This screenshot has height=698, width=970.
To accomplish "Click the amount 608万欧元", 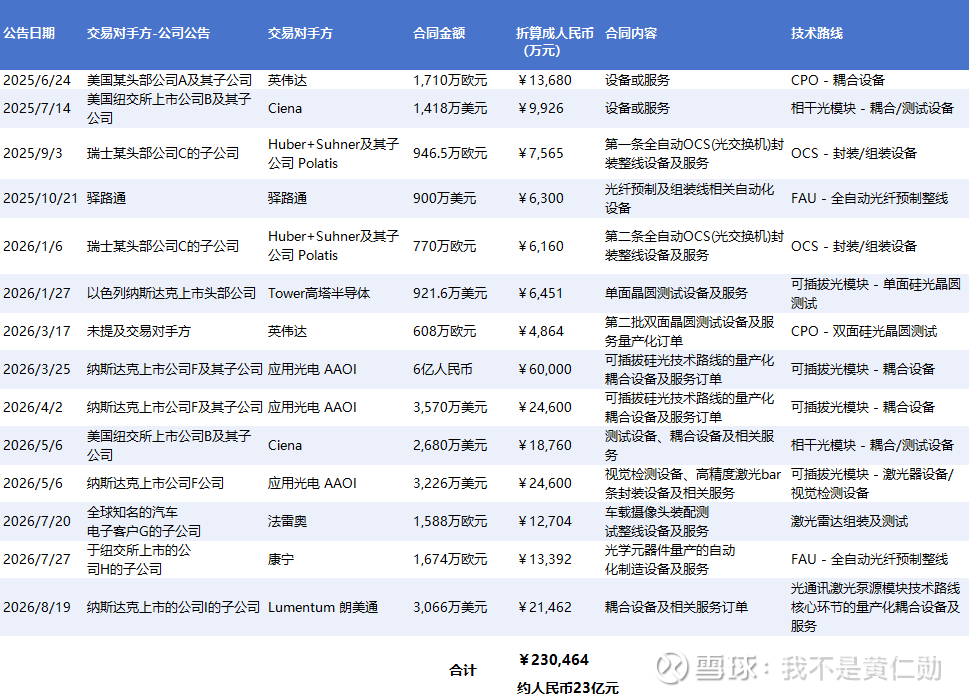I will (x=445, y=332).
